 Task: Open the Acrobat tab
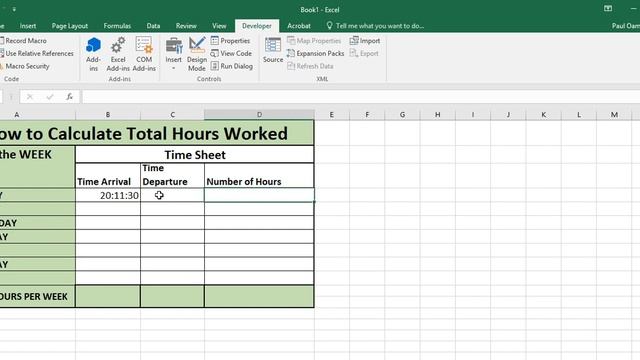[299, 26]
